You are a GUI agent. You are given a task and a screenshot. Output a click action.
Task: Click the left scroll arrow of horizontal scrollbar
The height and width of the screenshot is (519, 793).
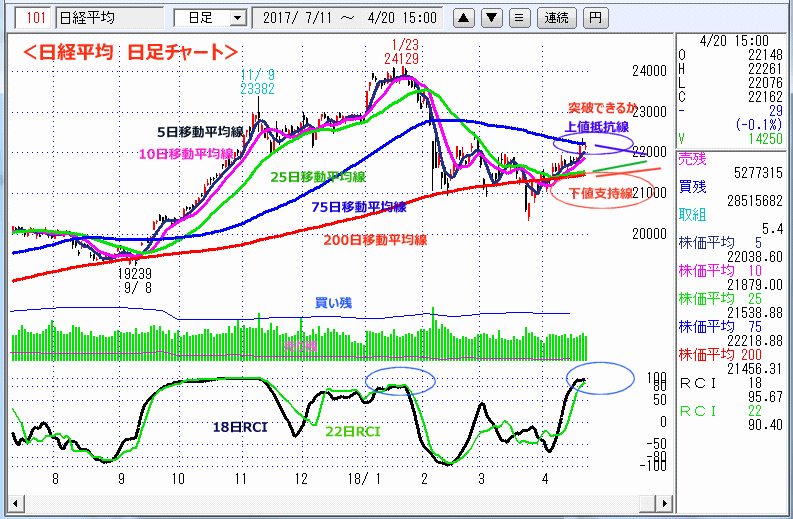point(15,503)
